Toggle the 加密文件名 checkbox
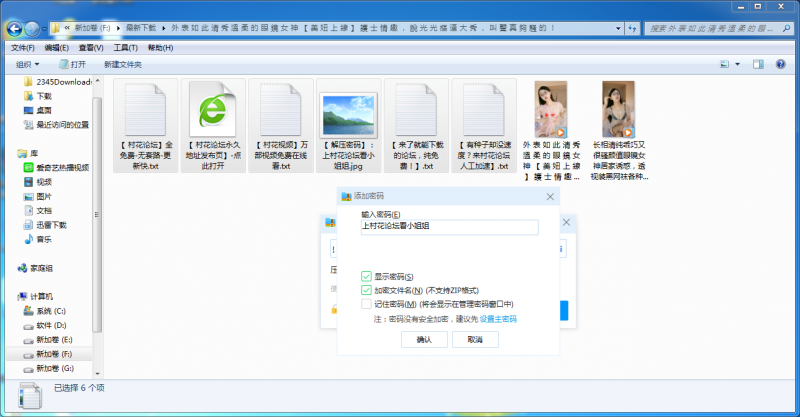800x417 pixels. pos(367,290)
